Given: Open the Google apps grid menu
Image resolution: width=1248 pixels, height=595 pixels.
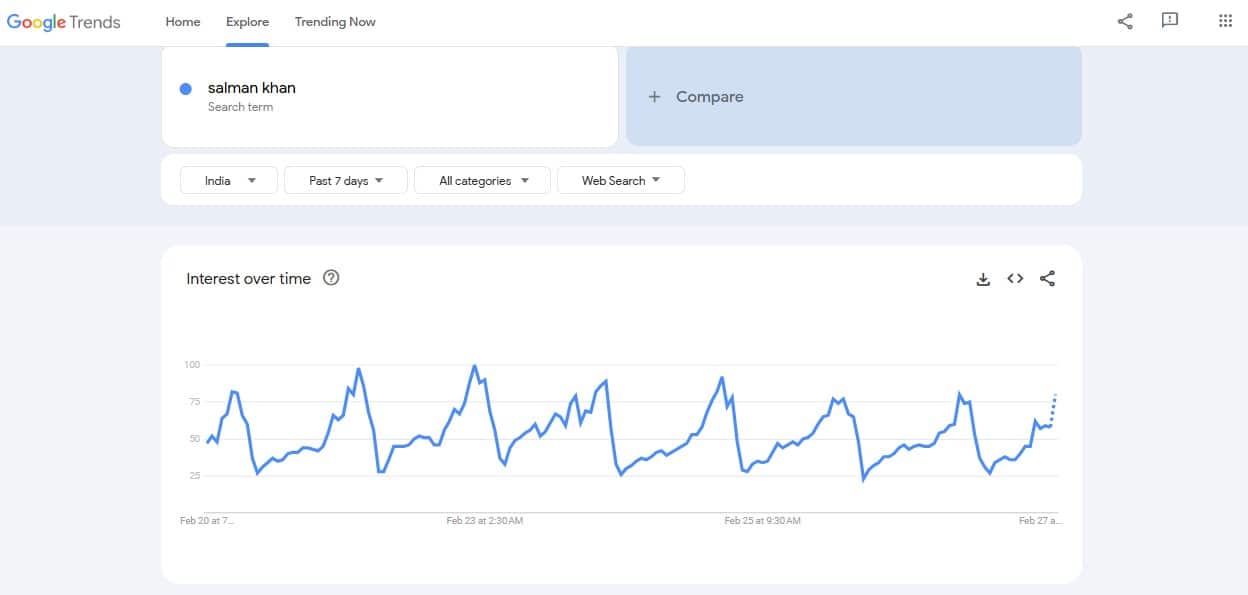Looking at the screenshot, I should (1225, 21).
